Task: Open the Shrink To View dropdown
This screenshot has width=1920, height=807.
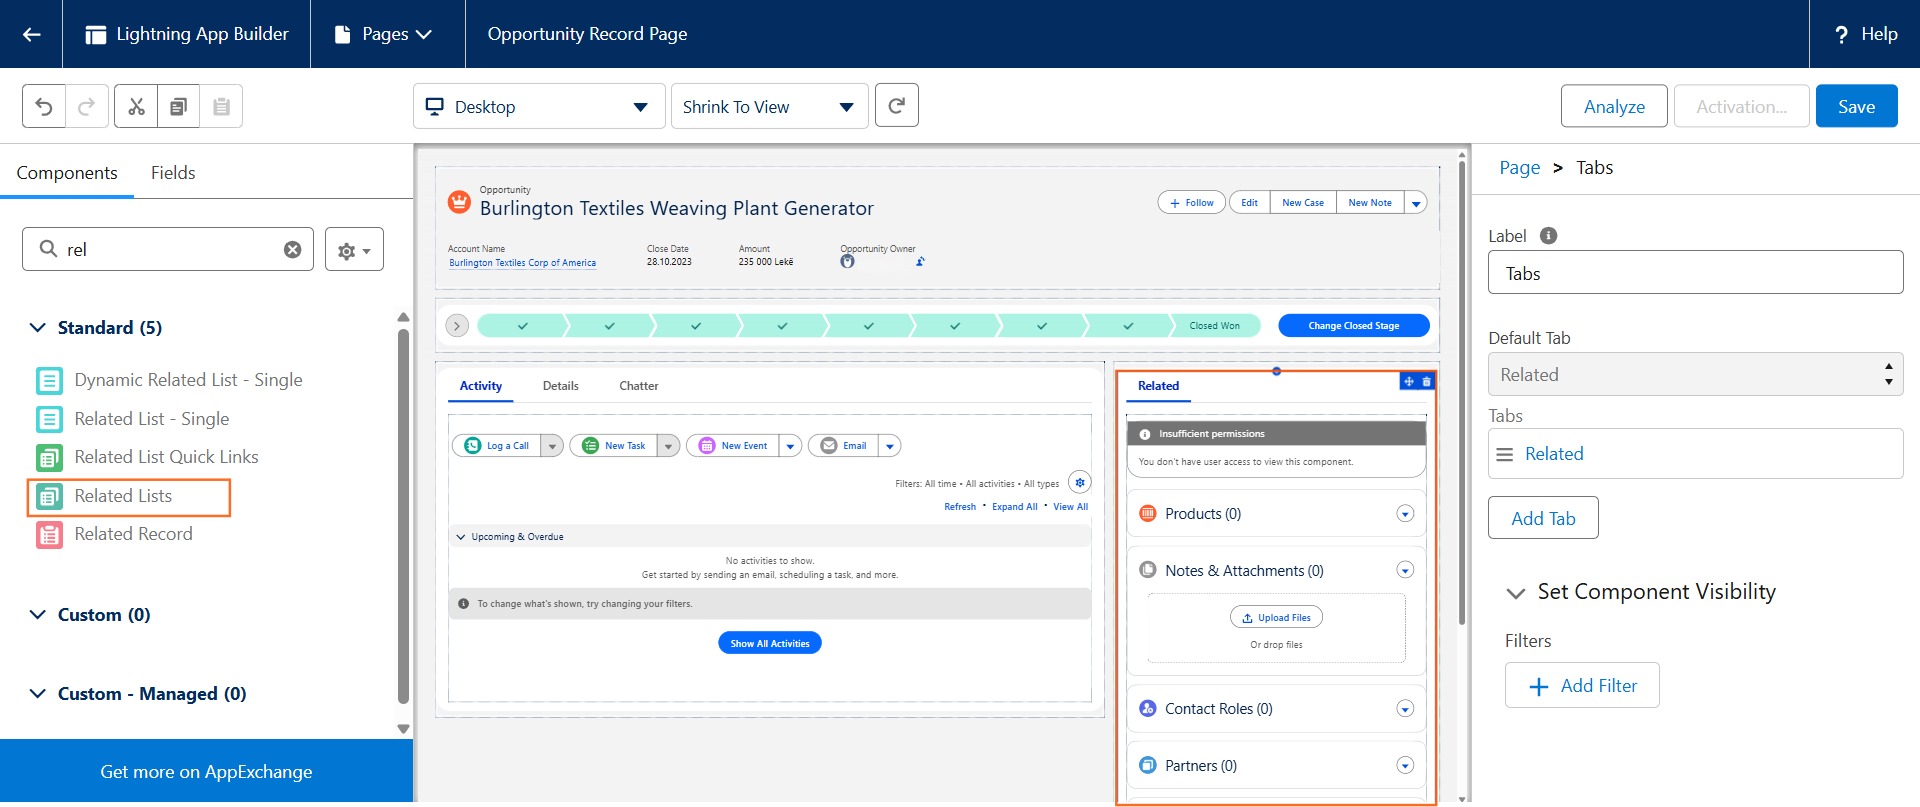Action: (x=769, y=106)
